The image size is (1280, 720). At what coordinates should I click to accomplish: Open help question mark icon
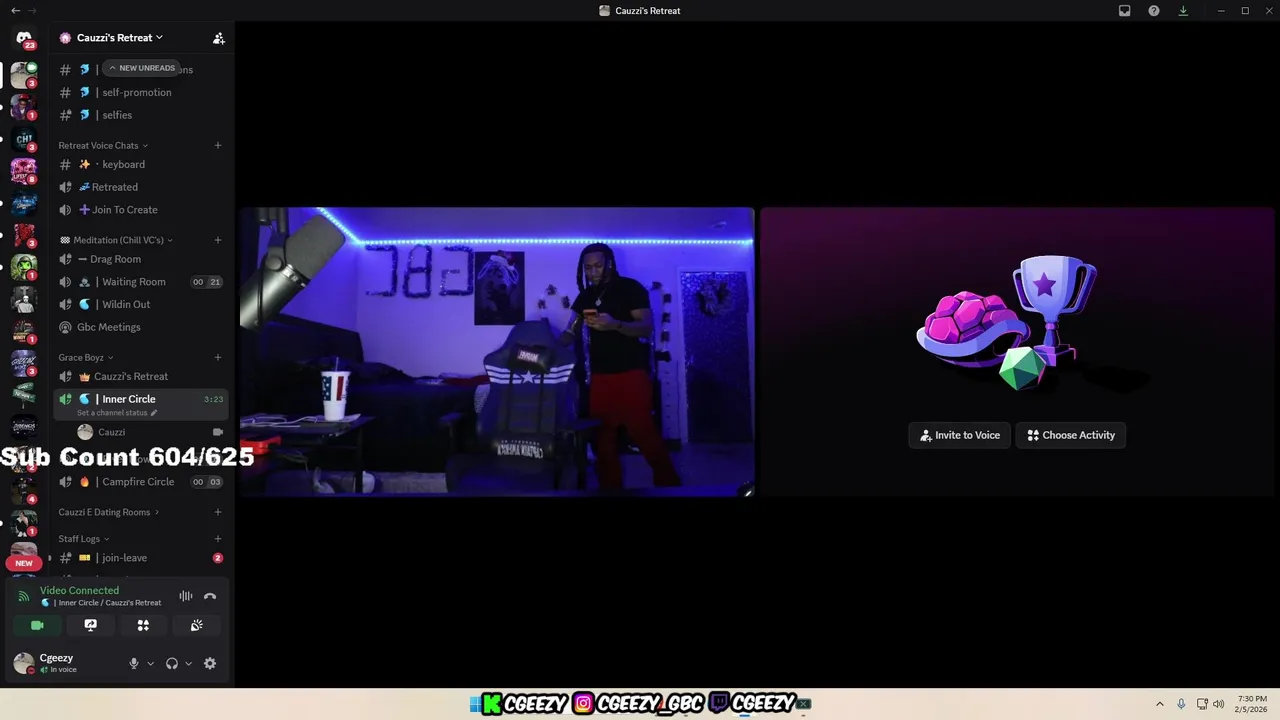coord(1154,11)
